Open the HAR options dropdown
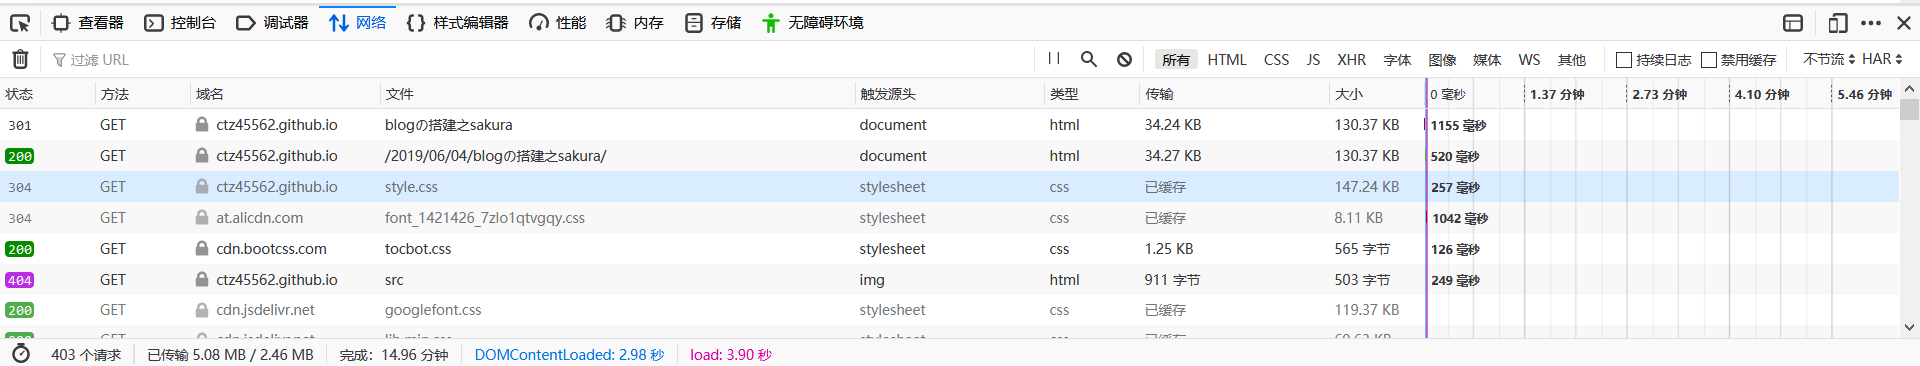Viewport: 1920px width, 366px height. pos(1882,59)
